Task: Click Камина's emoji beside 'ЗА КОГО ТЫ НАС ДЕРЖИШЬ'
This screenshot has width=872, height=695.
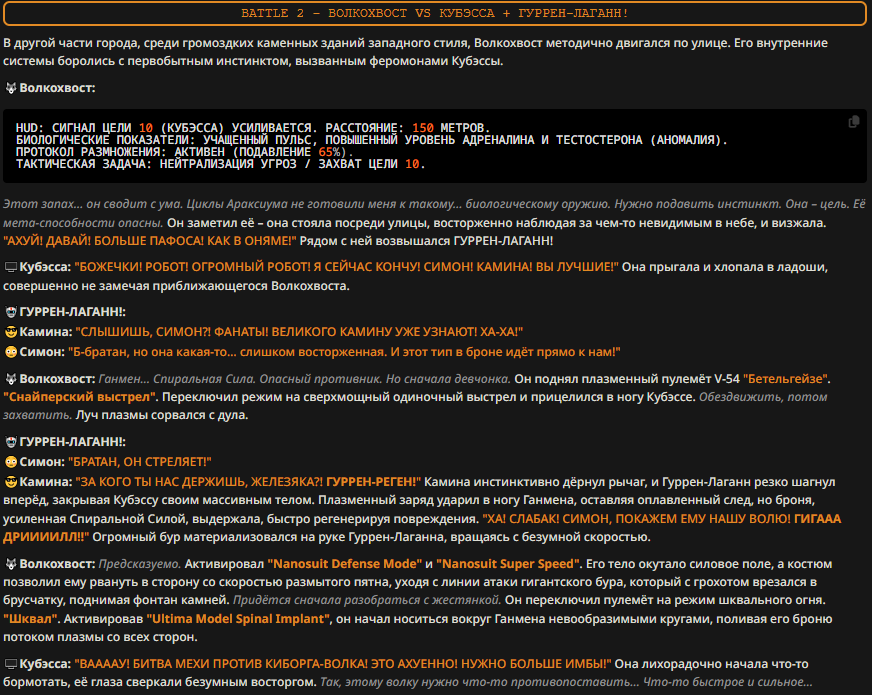Action: 11,482
